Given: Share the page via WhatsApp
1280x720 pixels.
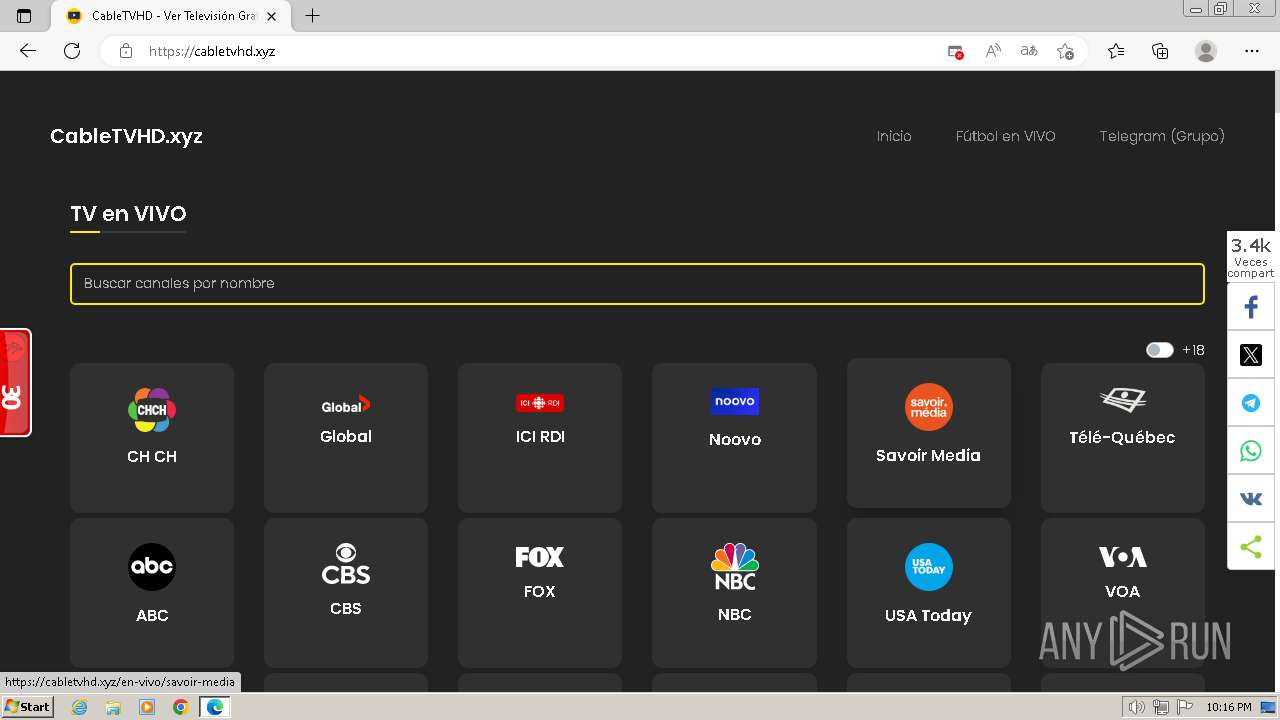Looking at the screenshot, I should click(1251, 451).
